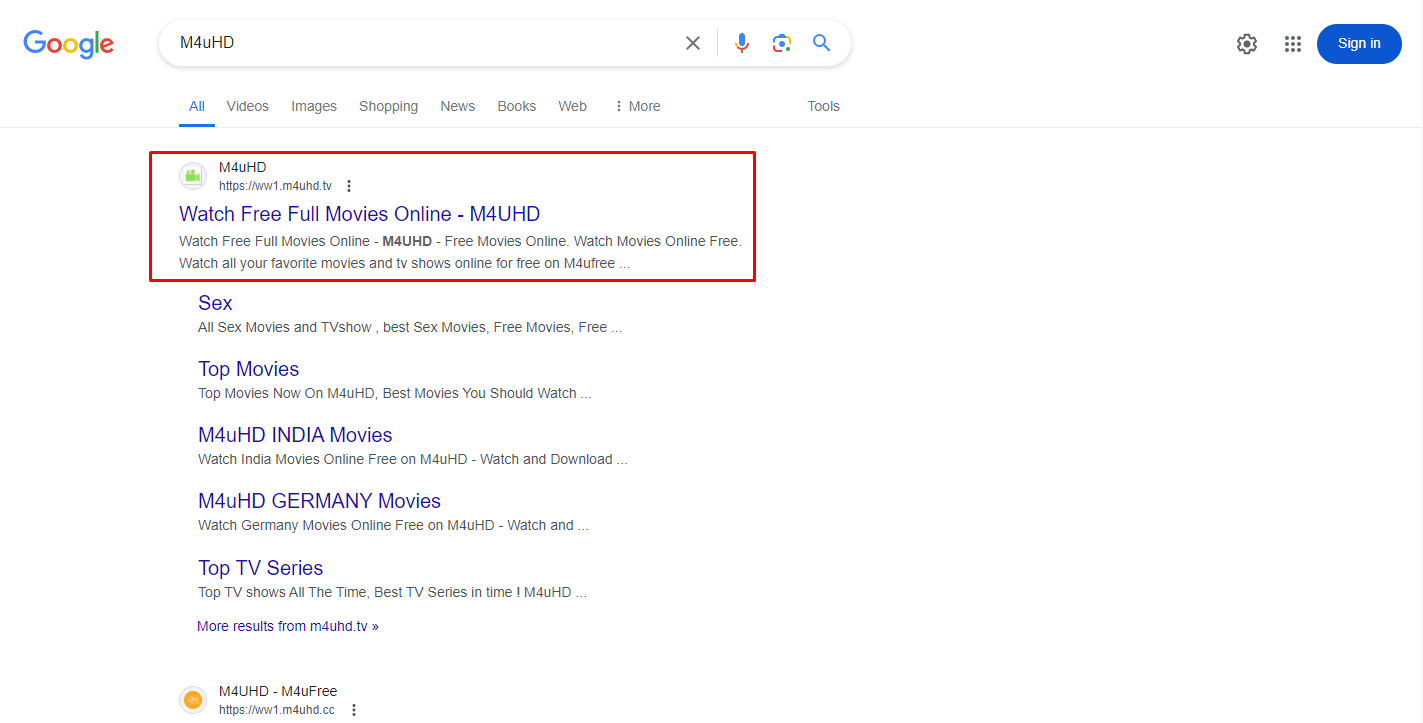Click the https://ww1.m4uhd.tv URL text
Image resolution: width=1423 pixels, height=723 pixels.
(276, 186)
